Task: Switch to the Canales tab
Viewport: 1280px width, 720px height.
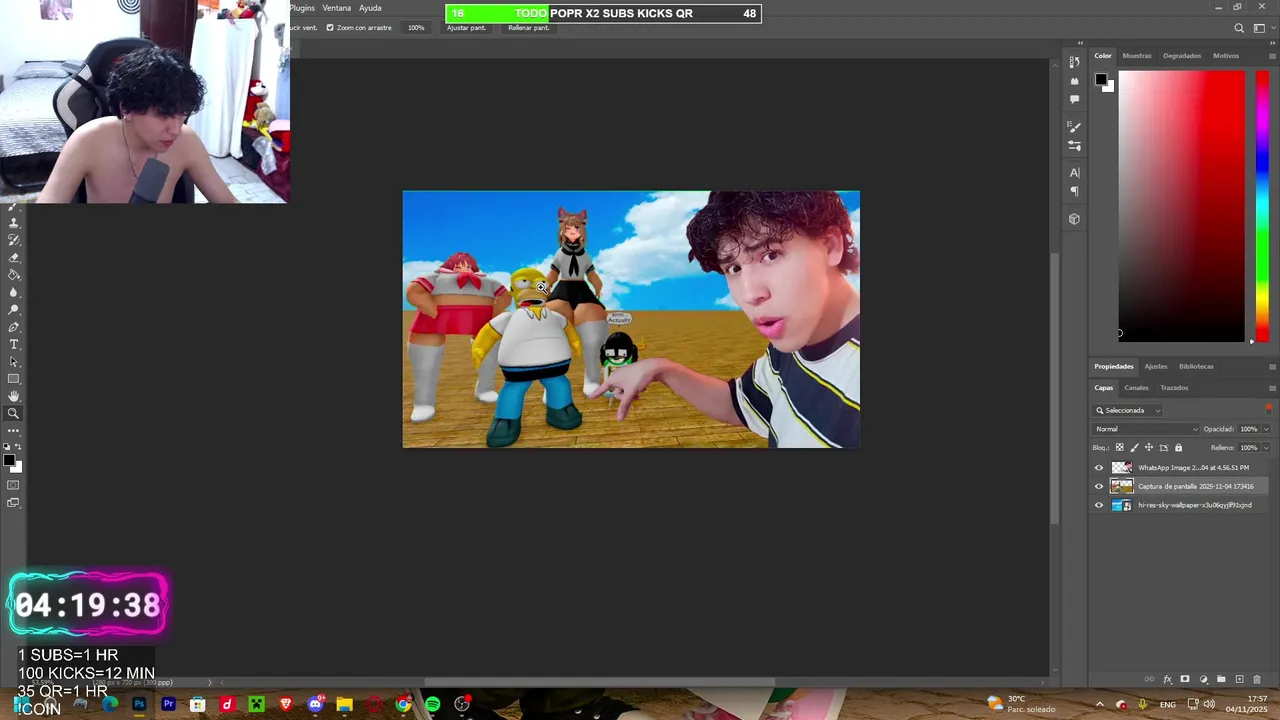Action: [x=1136, y=388]
